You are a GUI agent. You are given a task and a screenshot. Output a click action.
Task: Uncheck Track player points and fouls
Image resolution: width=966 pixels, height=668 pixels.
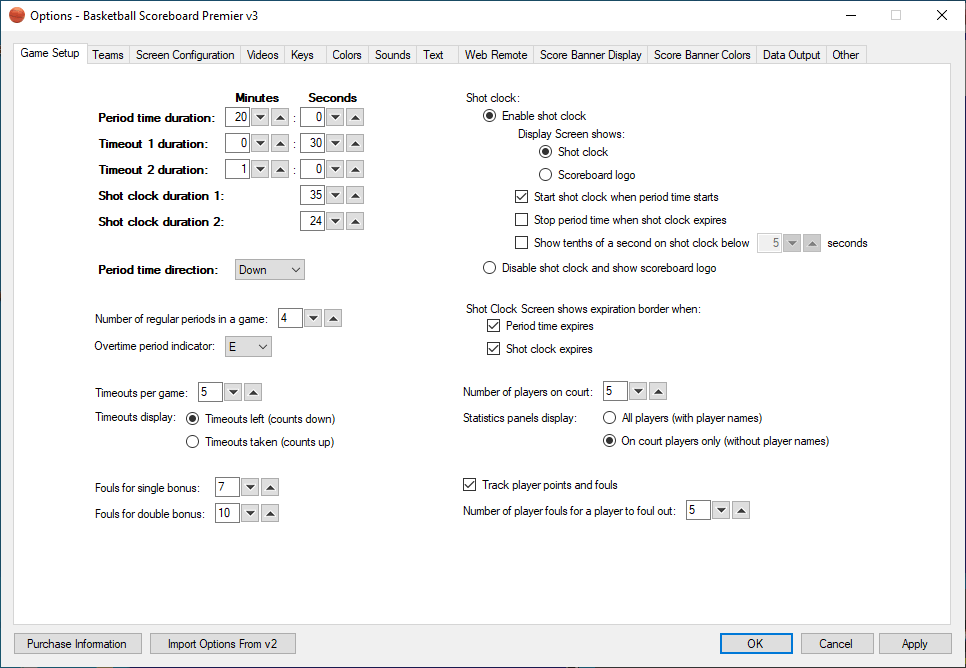tap(470, 485)
